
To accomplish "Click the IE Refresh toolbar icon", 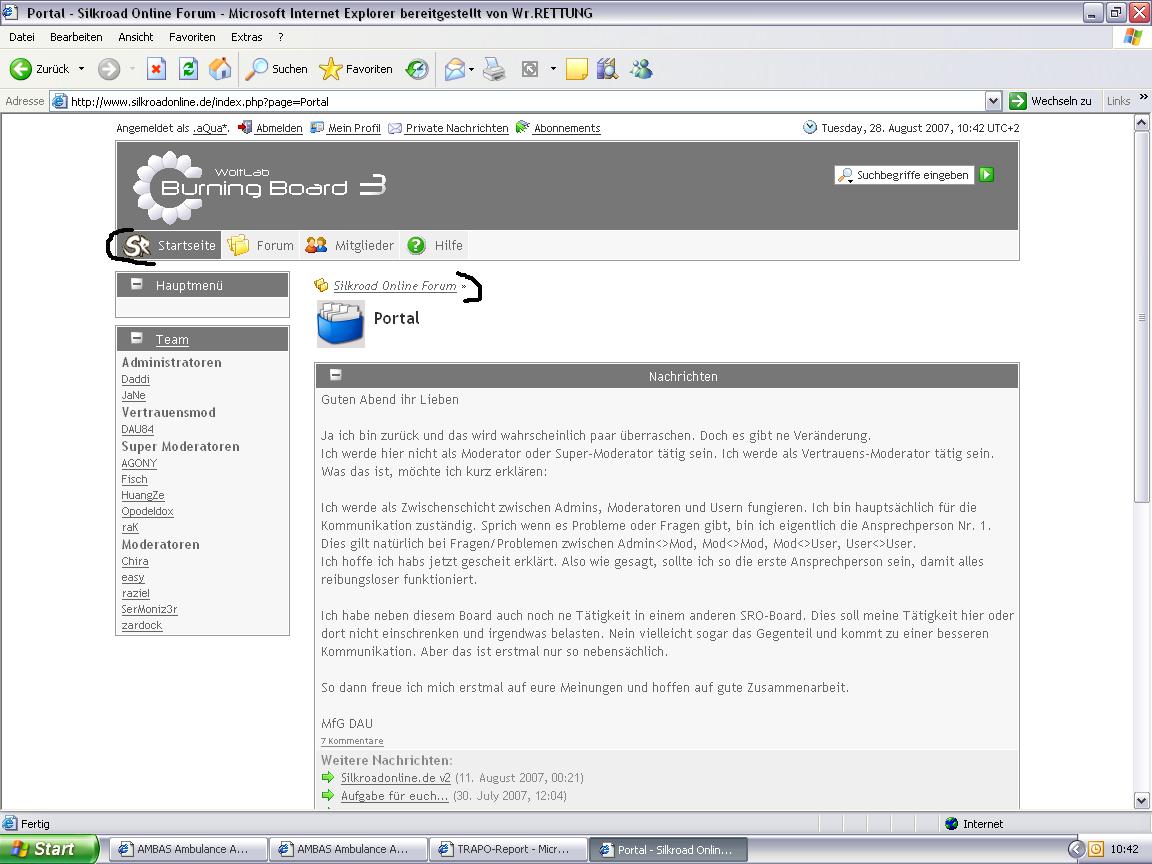I will (188, 69).
